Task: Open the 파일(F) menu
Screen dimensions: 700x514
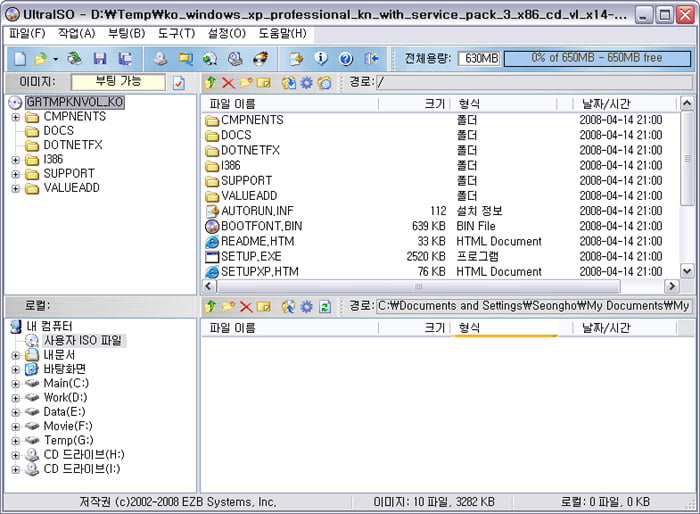Action: tap(27, 33)
